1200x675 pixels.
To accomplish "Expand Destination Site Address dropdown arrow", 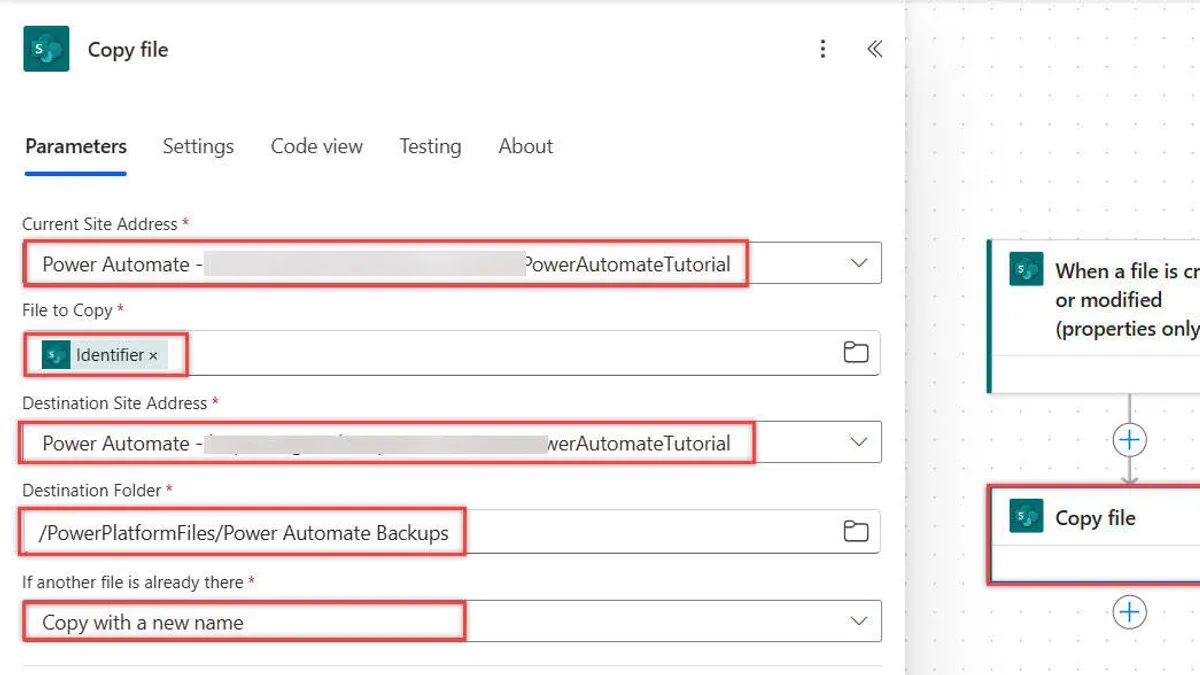I will (x=858, y=442).
